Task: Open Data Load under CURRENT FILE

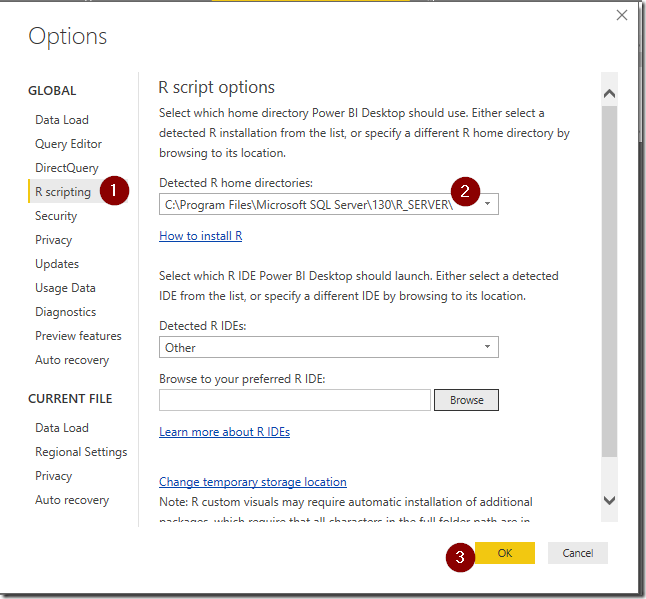Action: coord(62,428)
